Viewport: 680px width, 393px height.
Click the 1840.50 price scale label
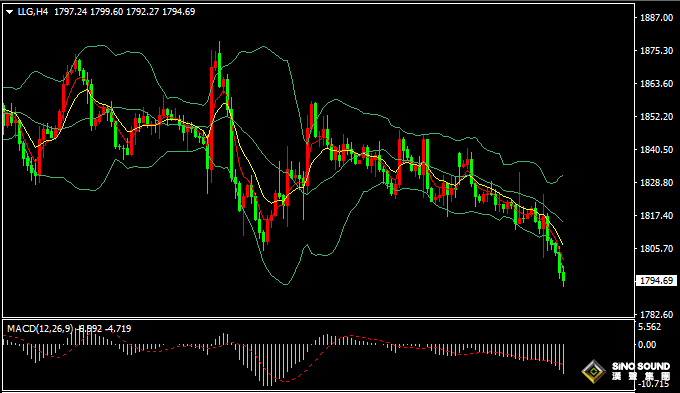[657, 149]
